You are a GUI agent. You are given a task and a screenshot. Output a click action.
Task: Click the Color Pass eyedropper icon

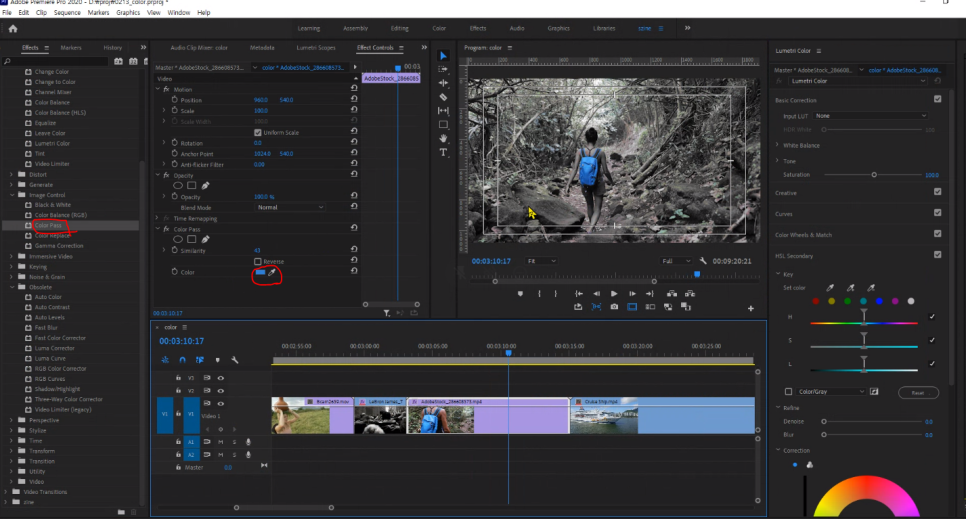coord(272,272)
